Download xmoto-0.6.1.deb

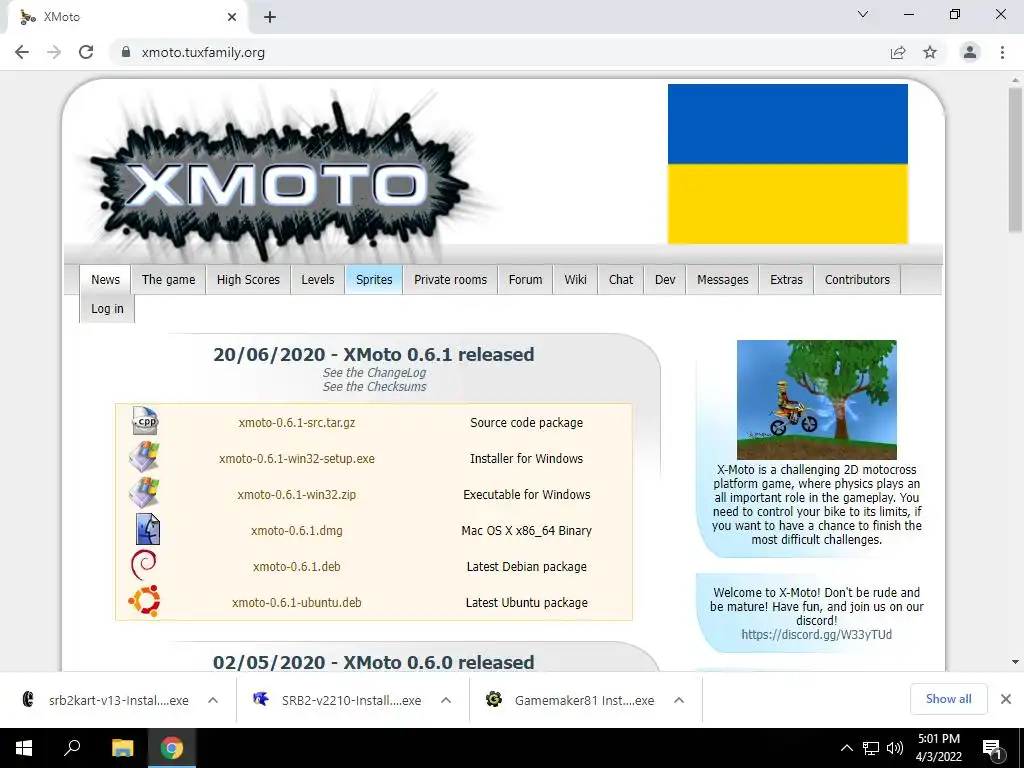tap(296, 566)
